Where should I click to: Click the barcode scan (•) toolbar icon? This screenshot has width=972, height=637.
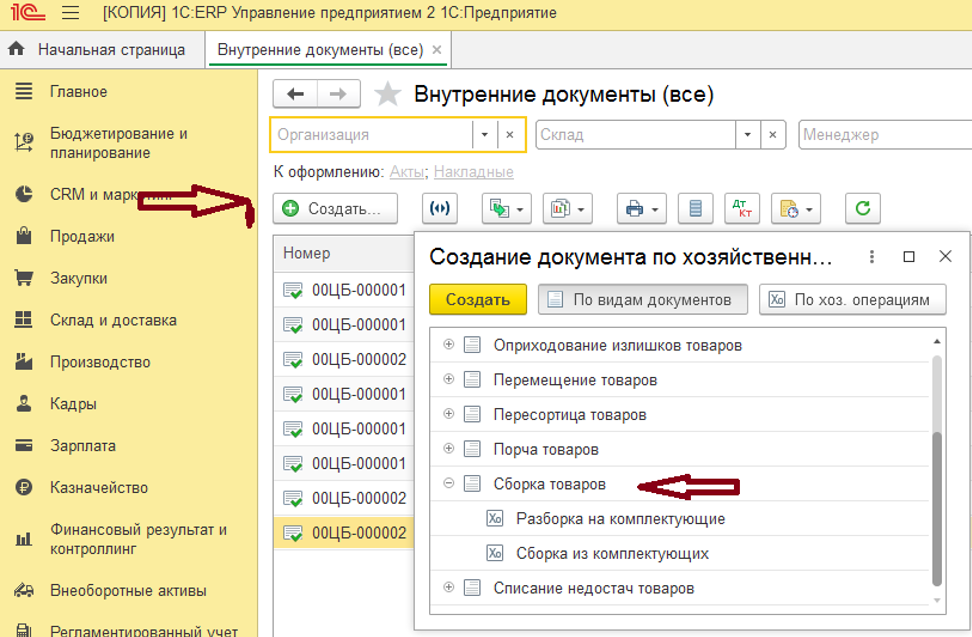coord(440,209)
